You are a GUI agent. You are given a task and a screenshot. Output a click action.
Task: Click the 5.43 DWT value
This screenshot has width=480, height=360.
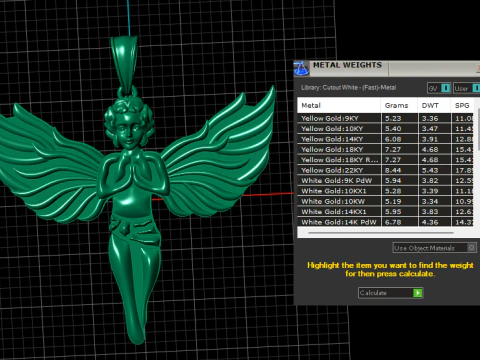click(x=430, y=170)
